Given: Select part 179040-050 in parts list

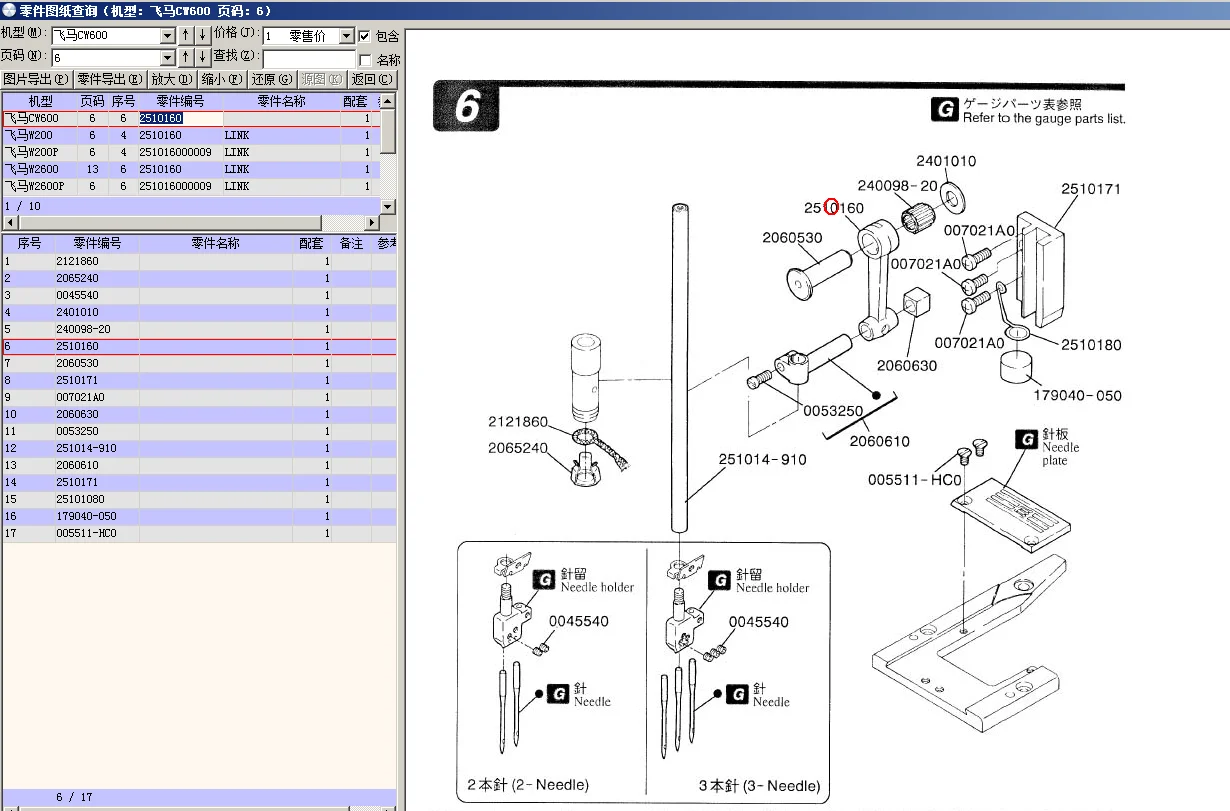Looking at the screenshot, I should [x=199, y=516].
